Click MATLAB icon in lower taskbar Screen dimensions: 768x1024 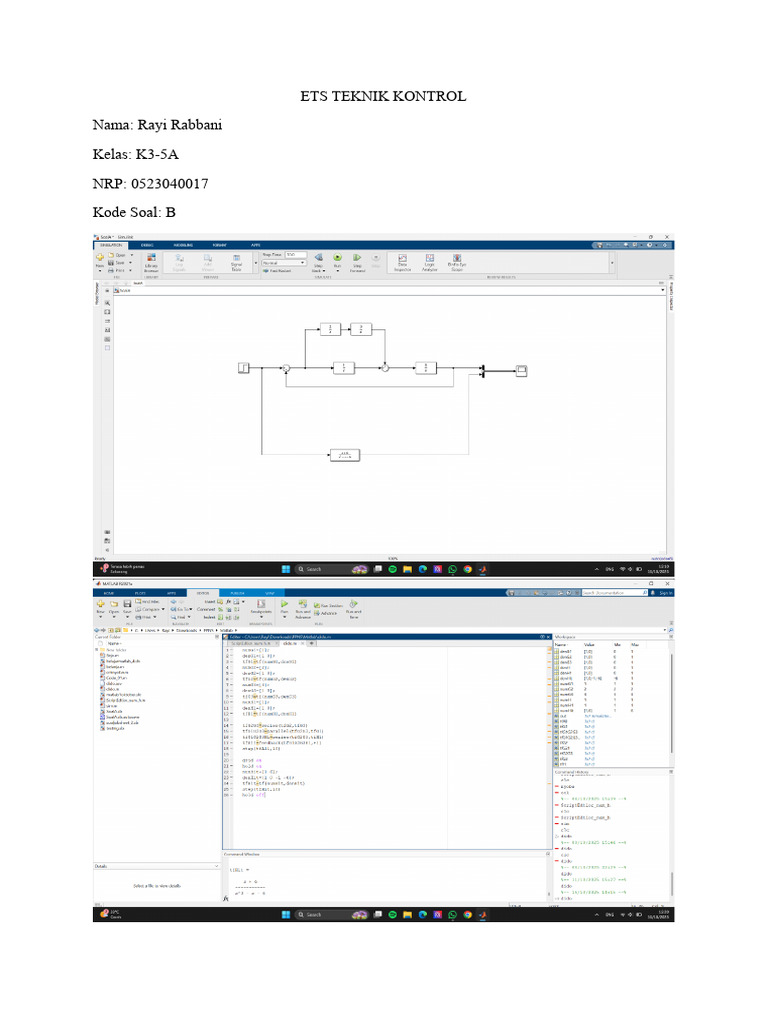coord(483,915)
